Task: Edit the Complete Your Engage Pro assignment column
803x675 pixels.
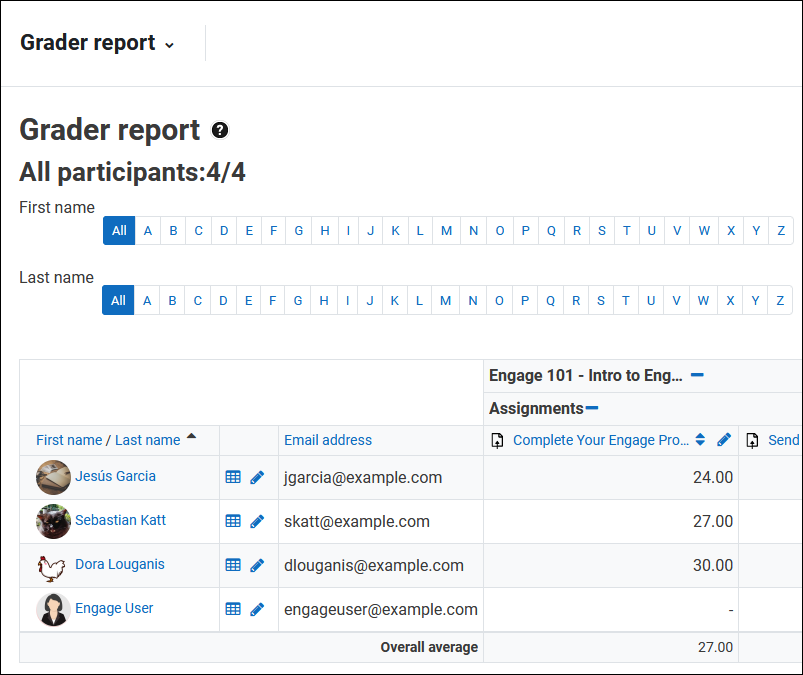Action: (724, 440)
